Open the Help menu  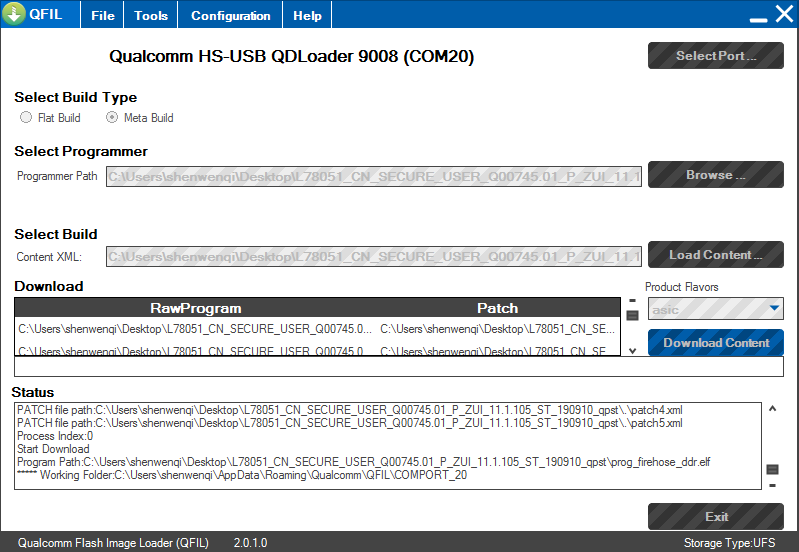tap(307, 15)
